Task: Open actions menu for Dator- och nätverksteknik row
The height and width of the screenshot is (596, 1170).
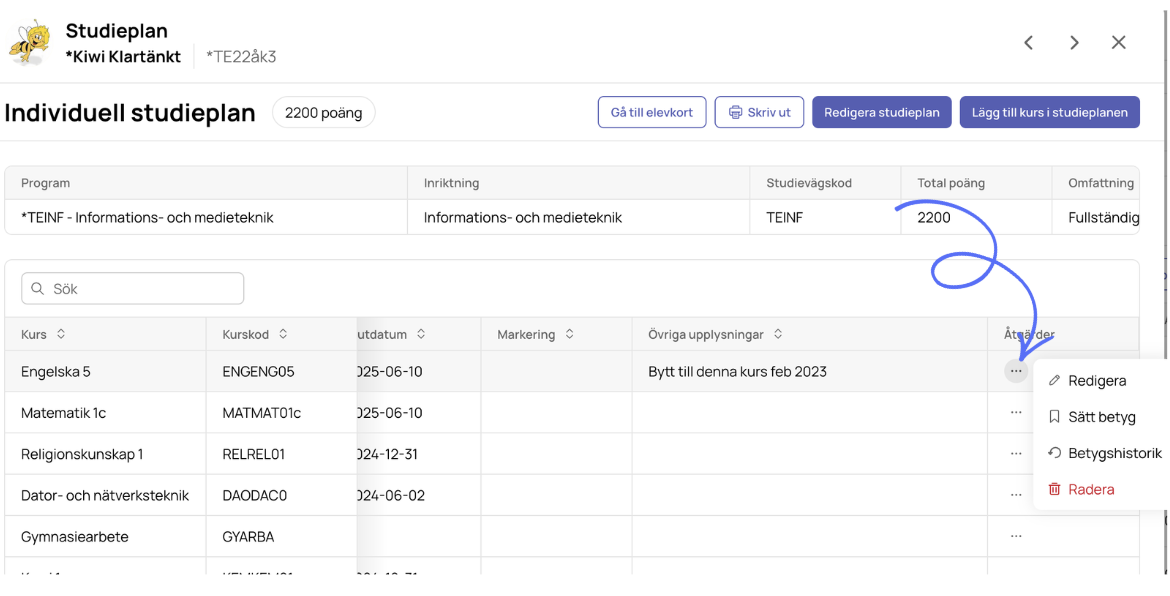Action: click(x=1016, y=495)
